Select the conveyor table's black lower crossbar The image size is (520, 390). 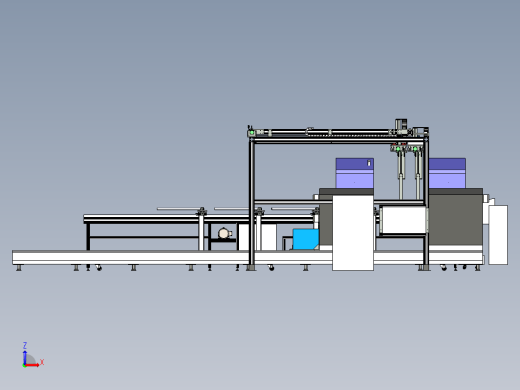(144, 237)
